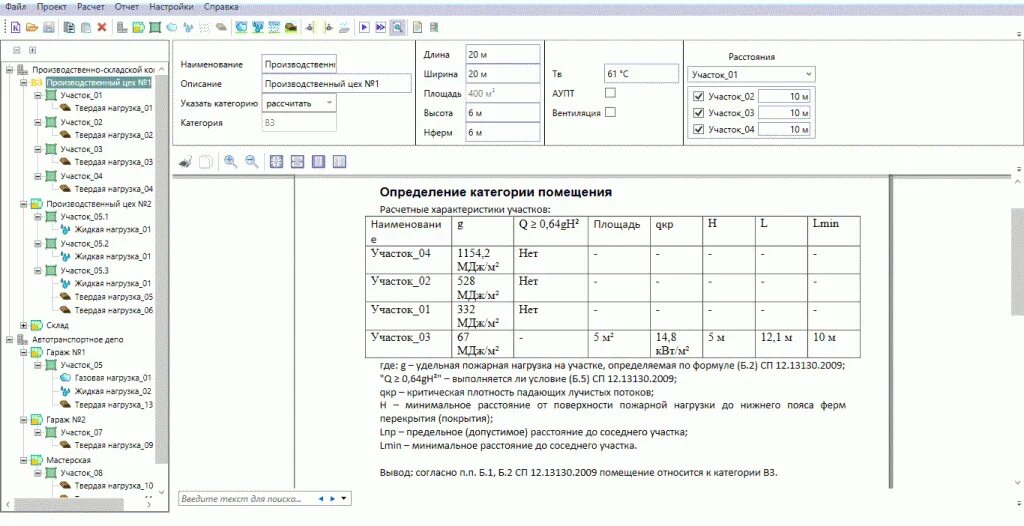Collapse the Участок_05.3 tree node
This screenshot has width=1024, height=526.
38,271
